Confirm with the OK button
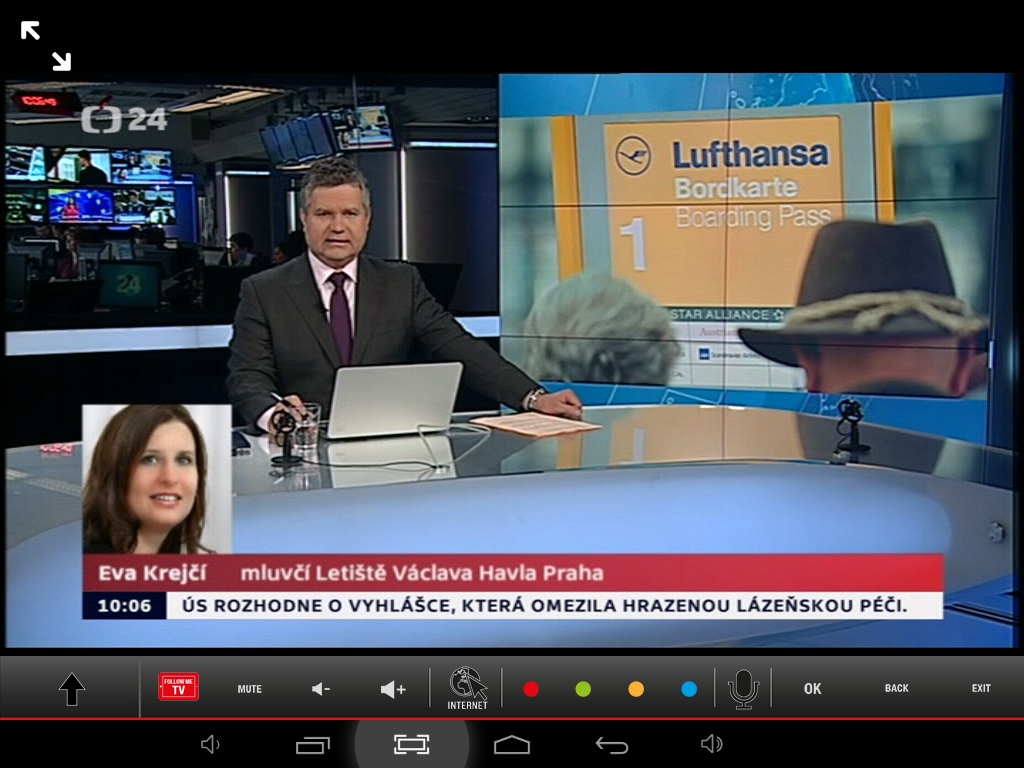 pyautogui.click(x=812, y=688)
